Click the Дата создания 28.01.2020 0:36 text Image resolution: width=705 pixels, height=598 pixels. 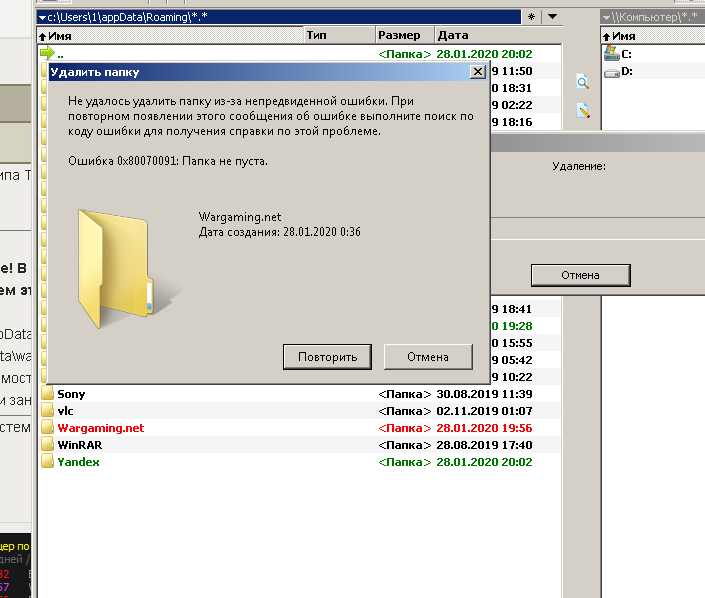pyautogui.click(x=279, y=232)
